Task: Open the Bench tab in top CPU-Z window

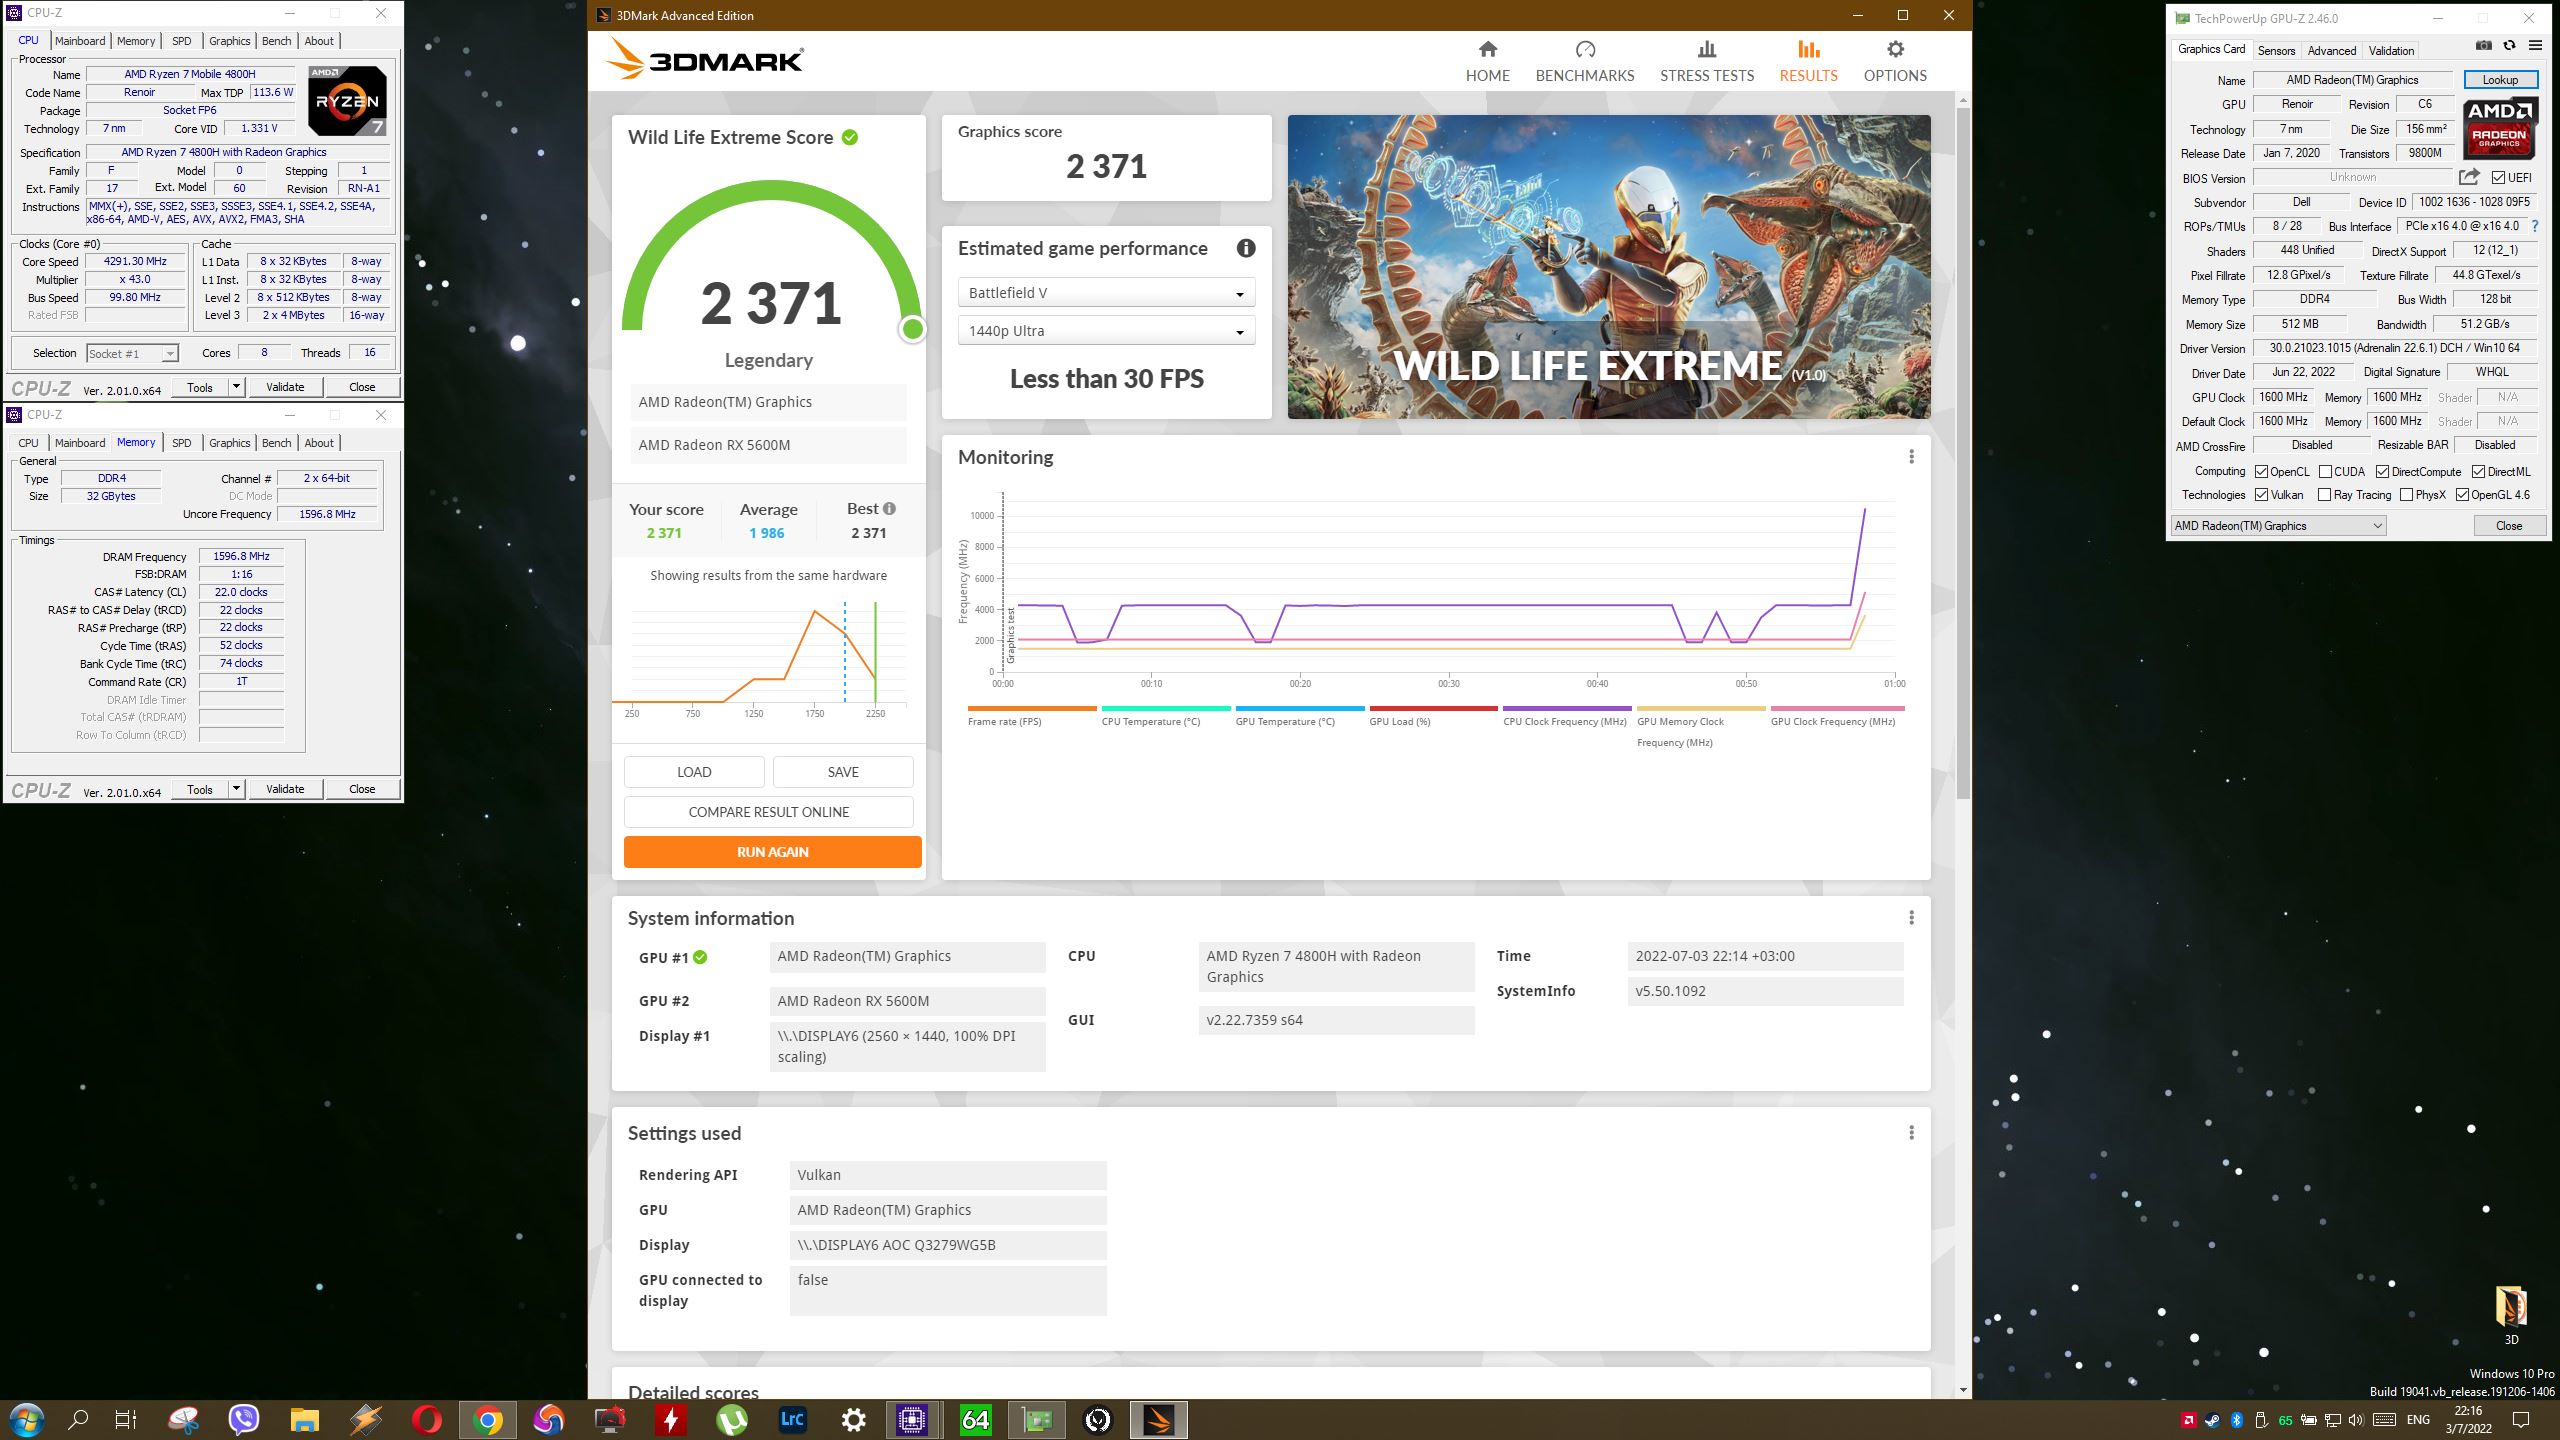Action: point(276,41)
